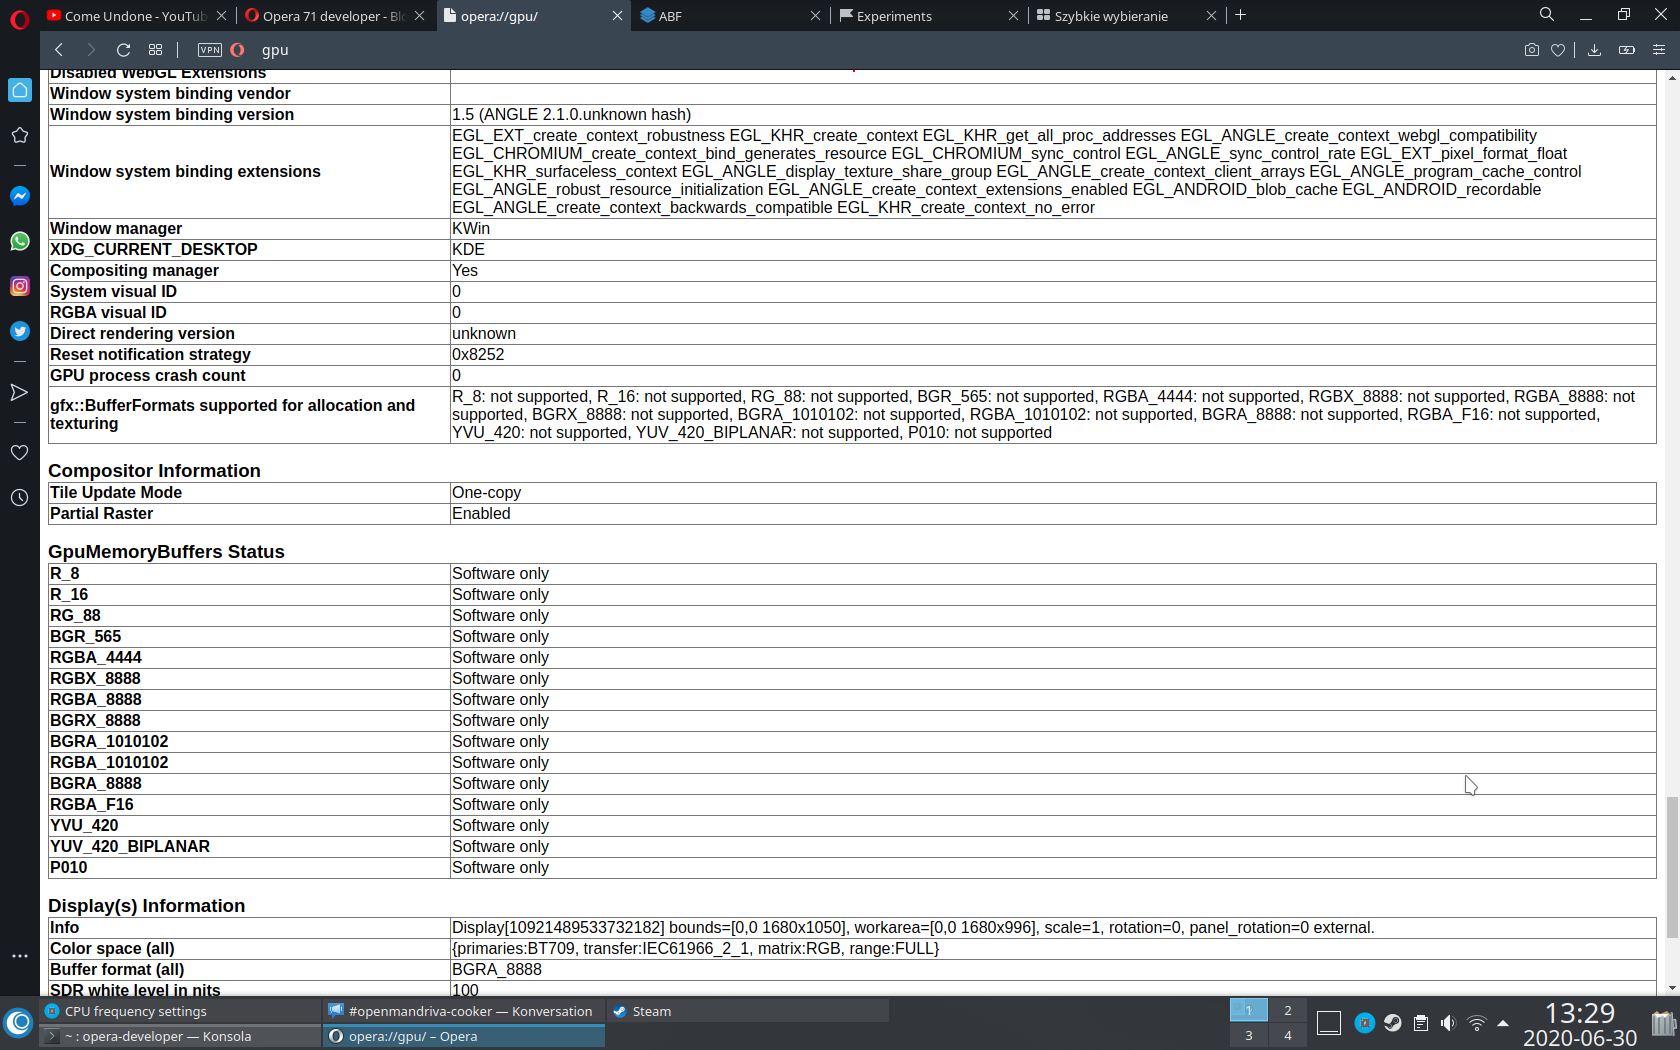This screenshot has height=1050, width=1680.
Task: Click the show desktop square icon
Action: [x=1329, y=1023]
